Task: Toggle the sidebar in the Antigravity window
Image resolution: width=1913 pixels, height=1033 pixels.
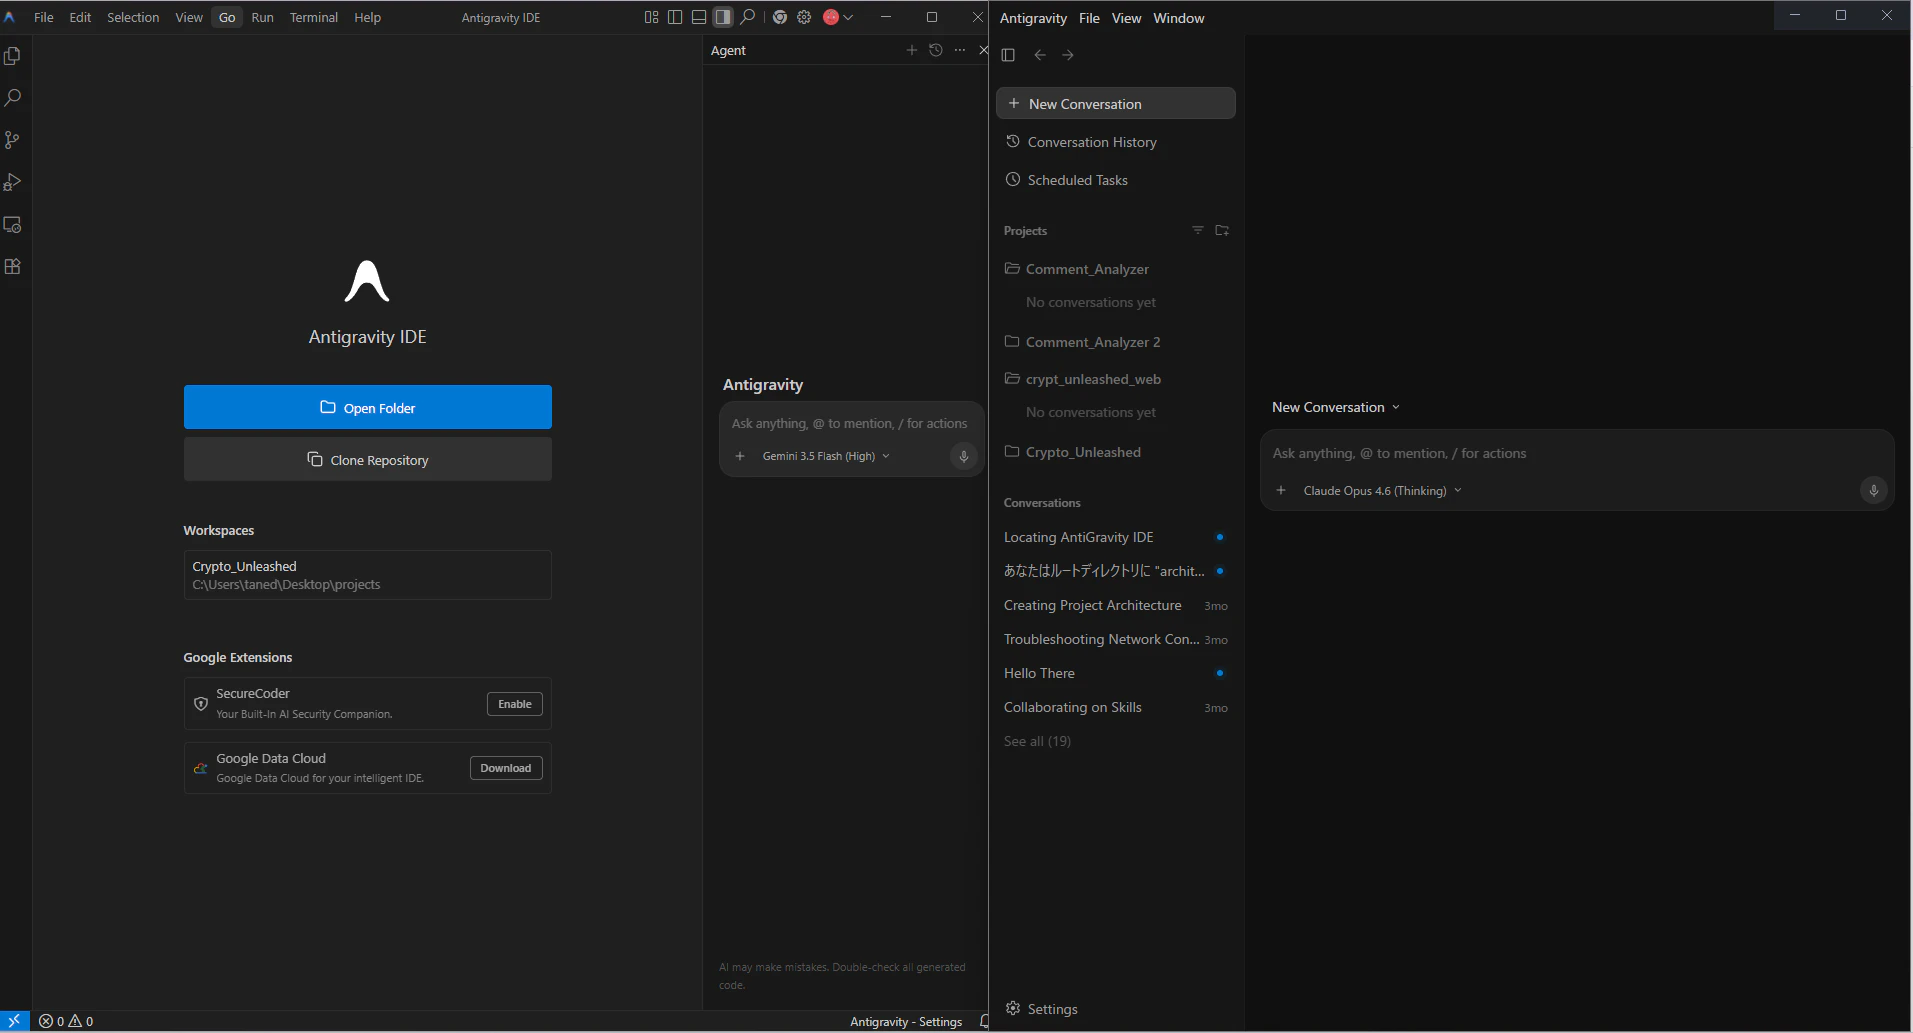Action: (x=1008, y=55)
